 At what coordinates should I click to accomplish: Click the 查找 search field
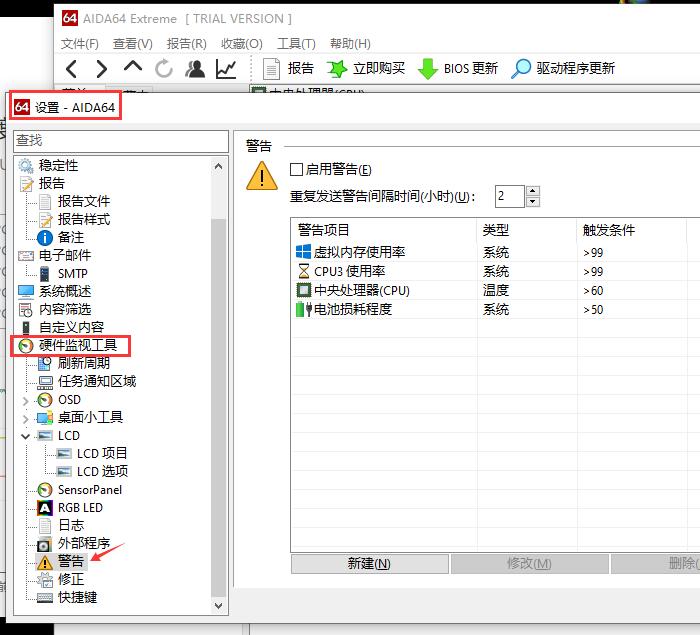tap(121, 141)
